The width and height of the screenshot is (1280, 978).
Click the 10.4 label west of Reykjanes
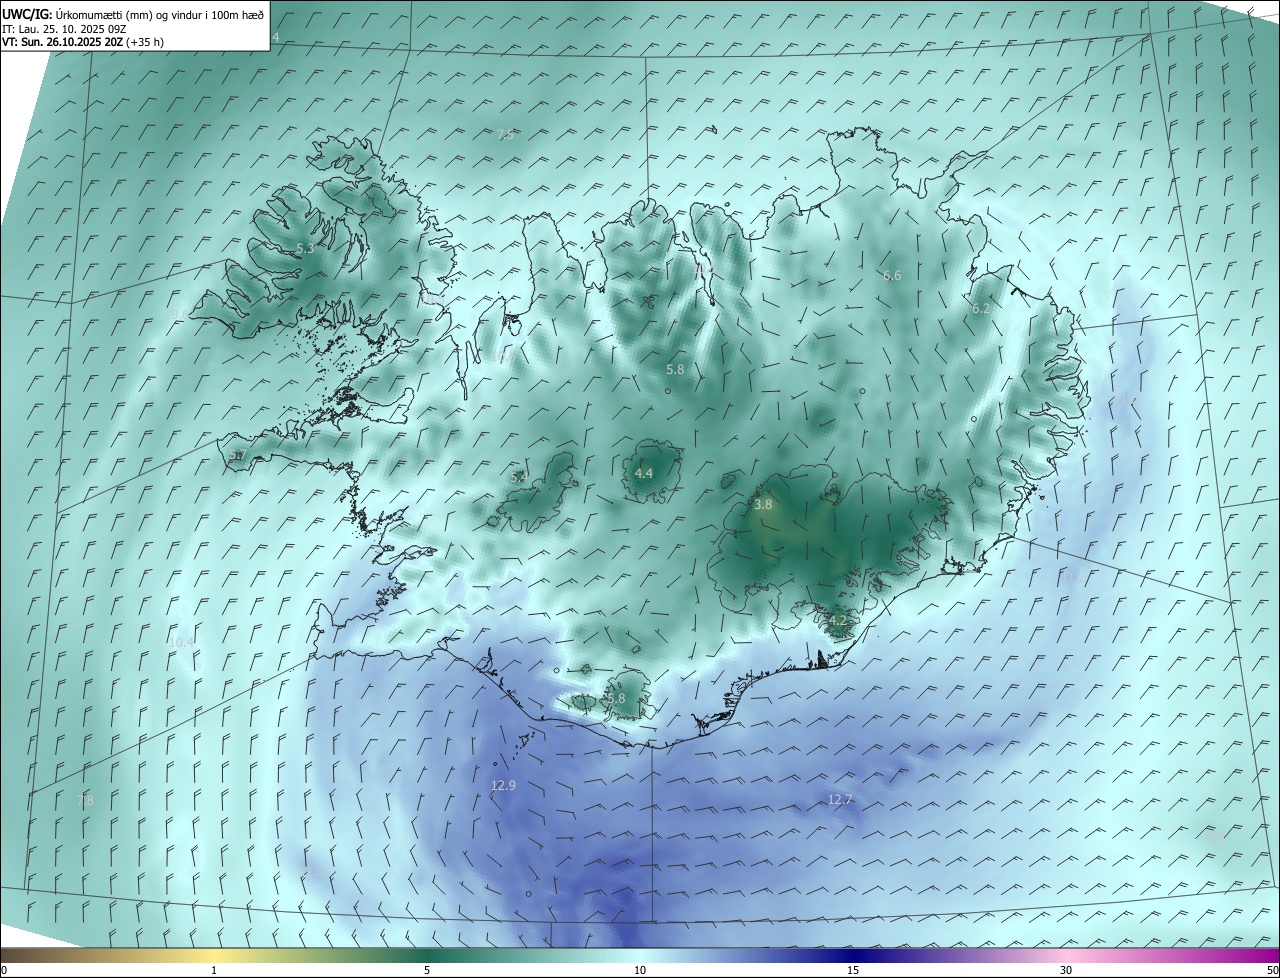pyautogui.click(x=181, y=642)
